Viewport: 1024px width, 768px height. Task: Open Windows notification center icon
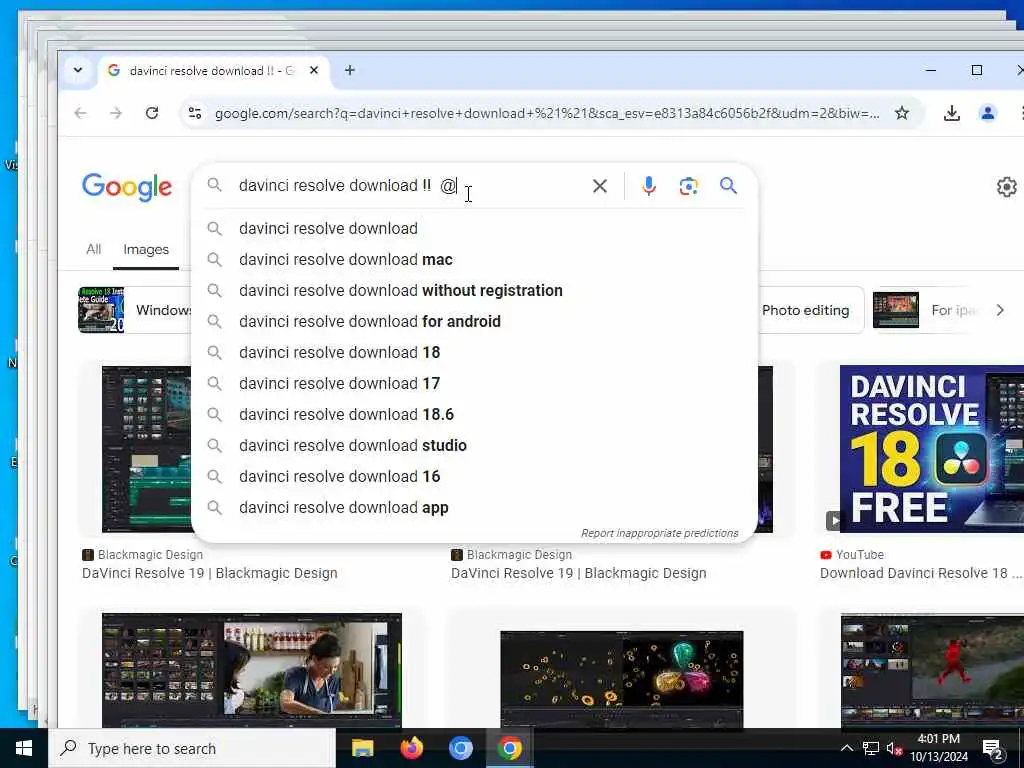pyautogui.click(x=993, y=749)
